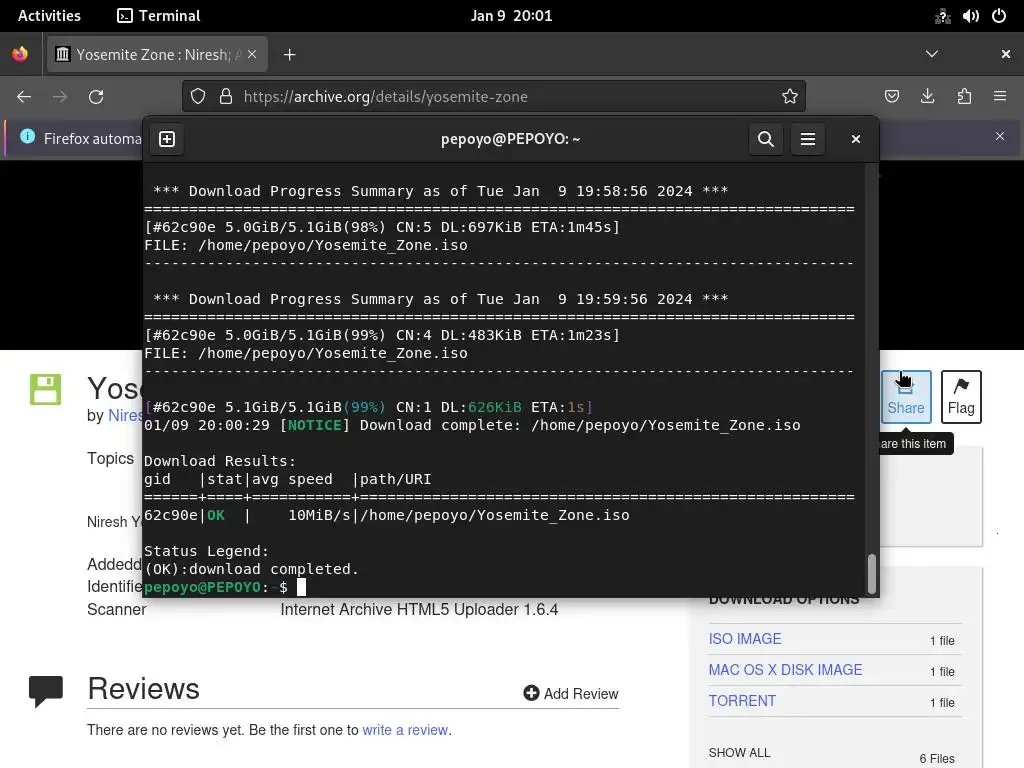
Task: Open the Pocket save icon in Firefox
Action: (891, 97)
